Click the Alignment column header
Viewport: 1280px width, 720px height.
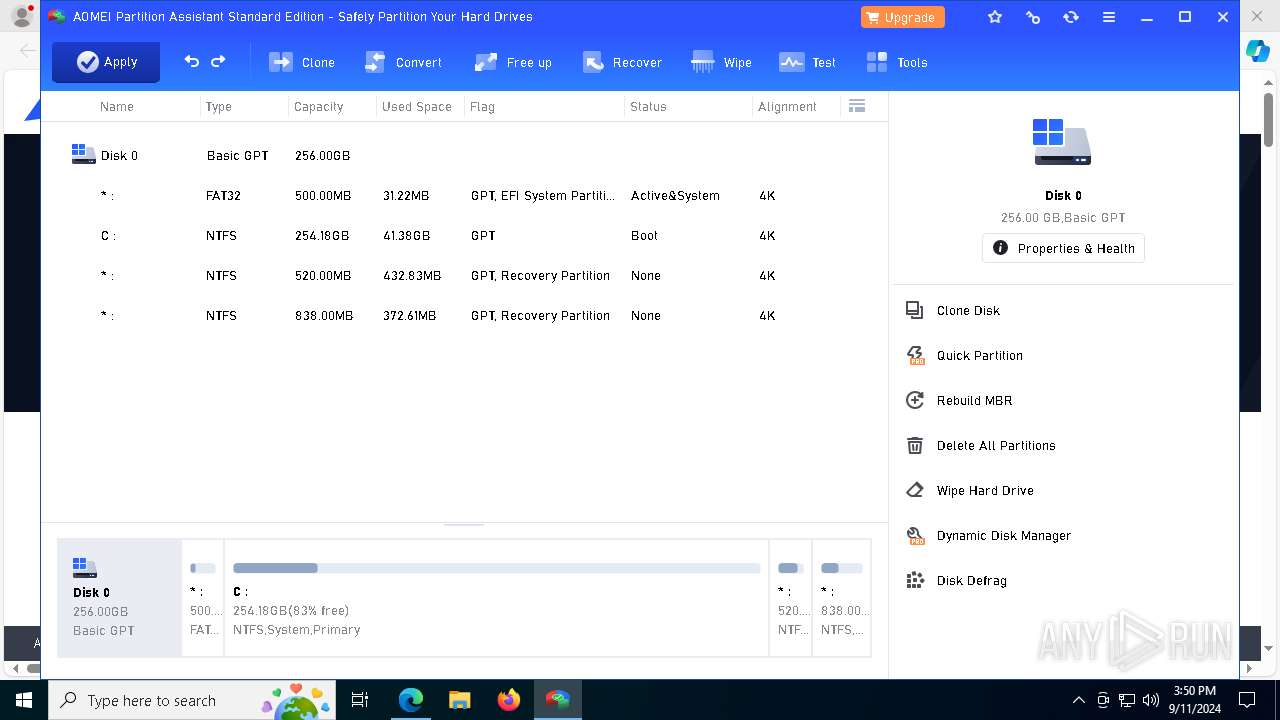(x=787, y=107)
